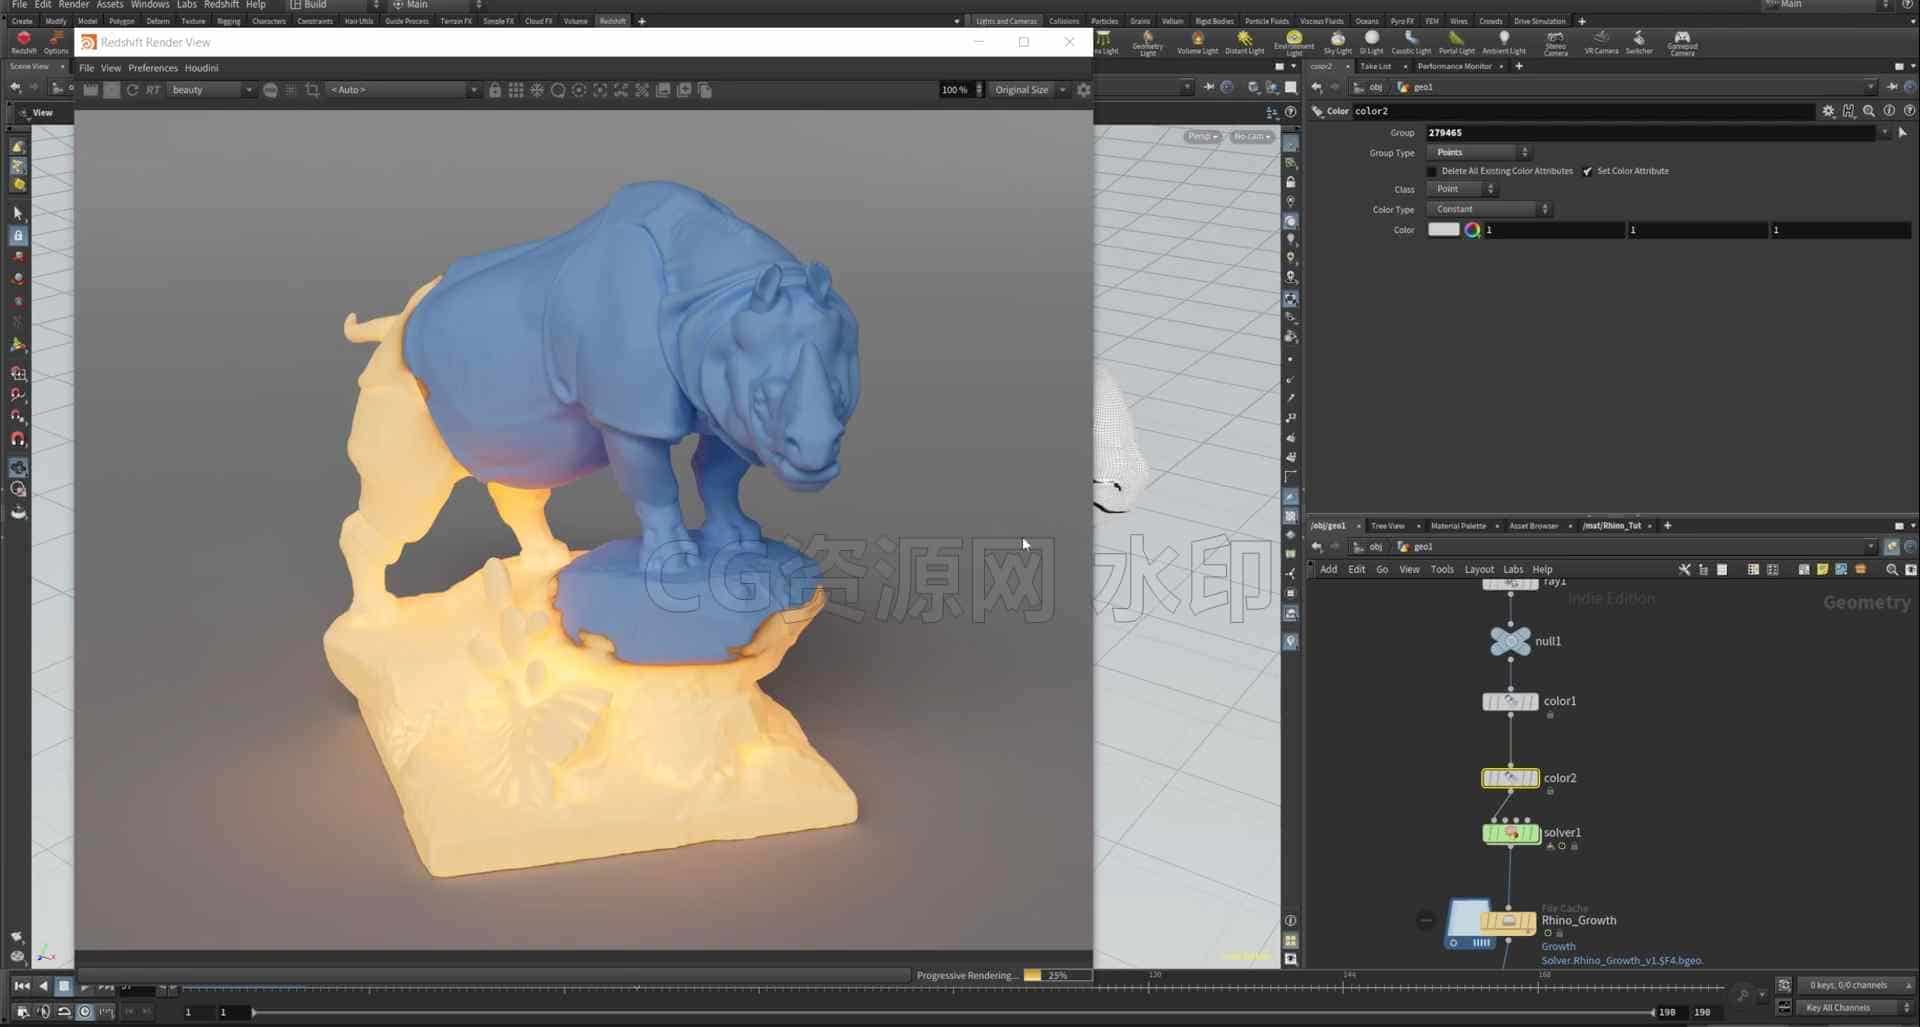Open the Group Type Points dropdown

pyautogui.click(x=1479, y=153)
